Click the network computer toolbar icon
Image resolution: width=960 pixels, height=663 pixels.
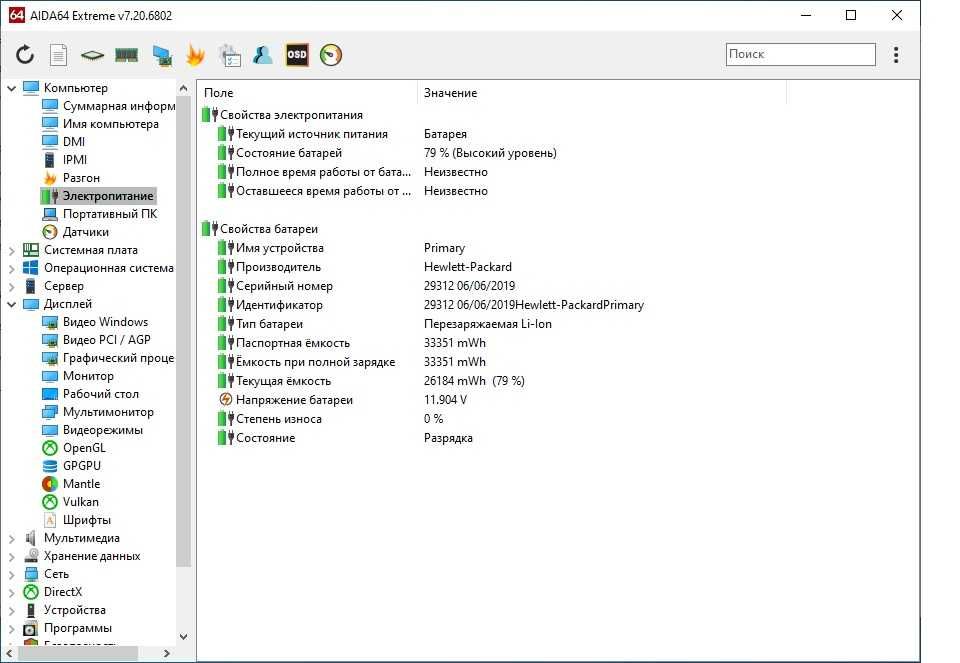(x=162, y=56)
